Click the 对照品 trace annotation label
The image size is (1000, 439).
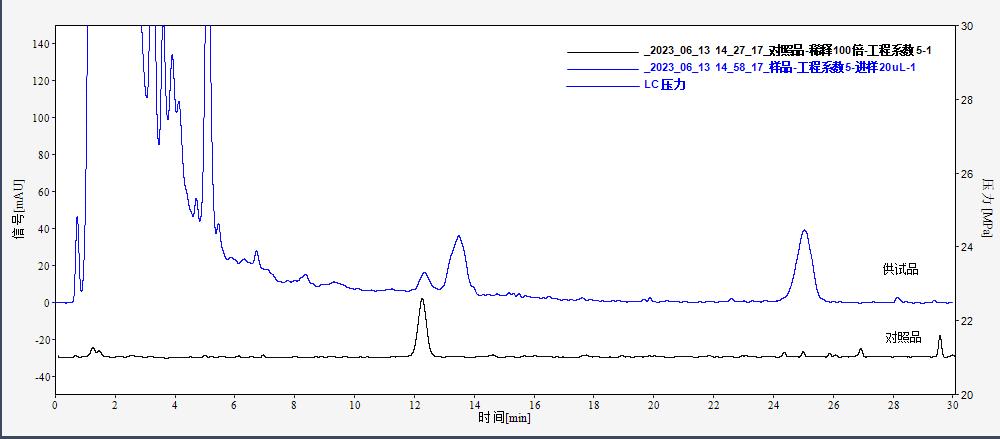coord(903,338)
